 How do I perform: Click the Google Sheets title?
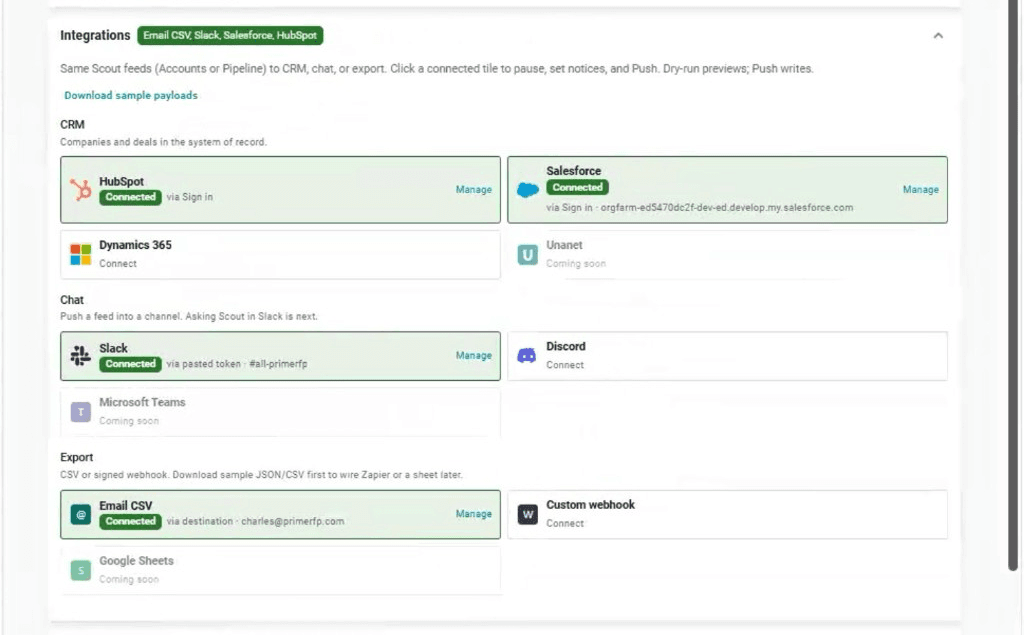click(136, 561)
